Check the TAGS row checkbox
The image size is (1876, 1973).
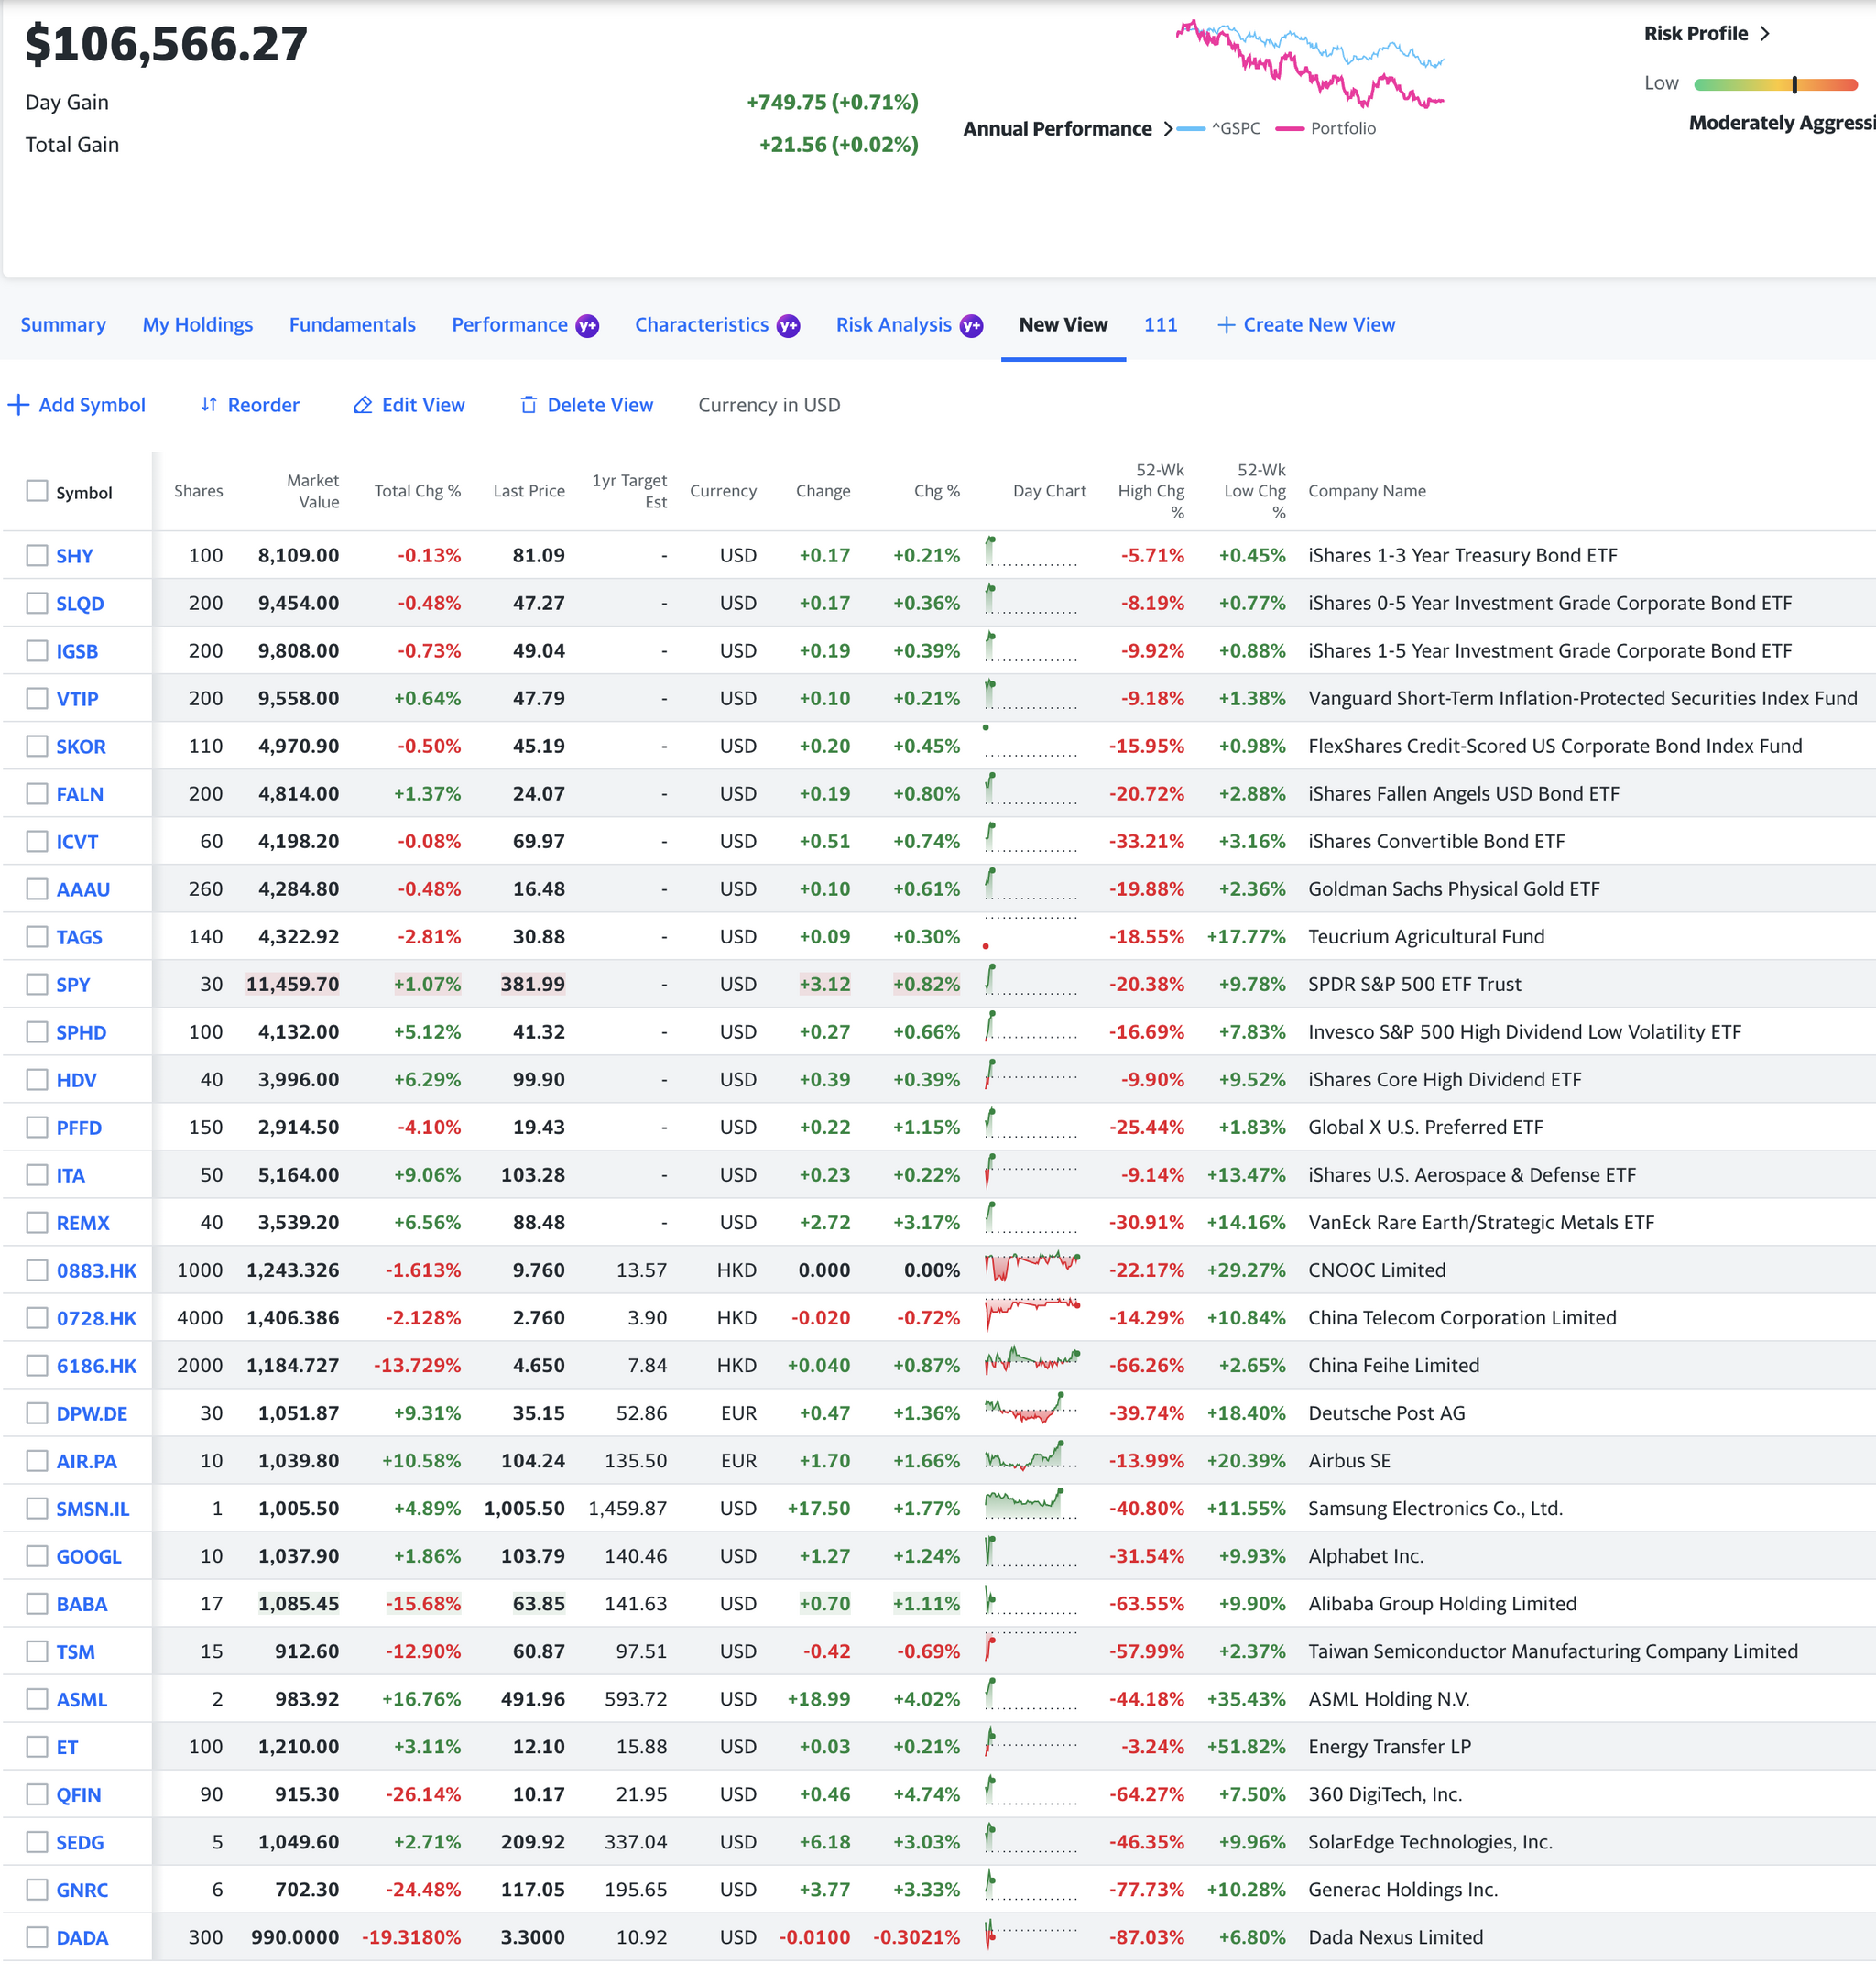37,937
